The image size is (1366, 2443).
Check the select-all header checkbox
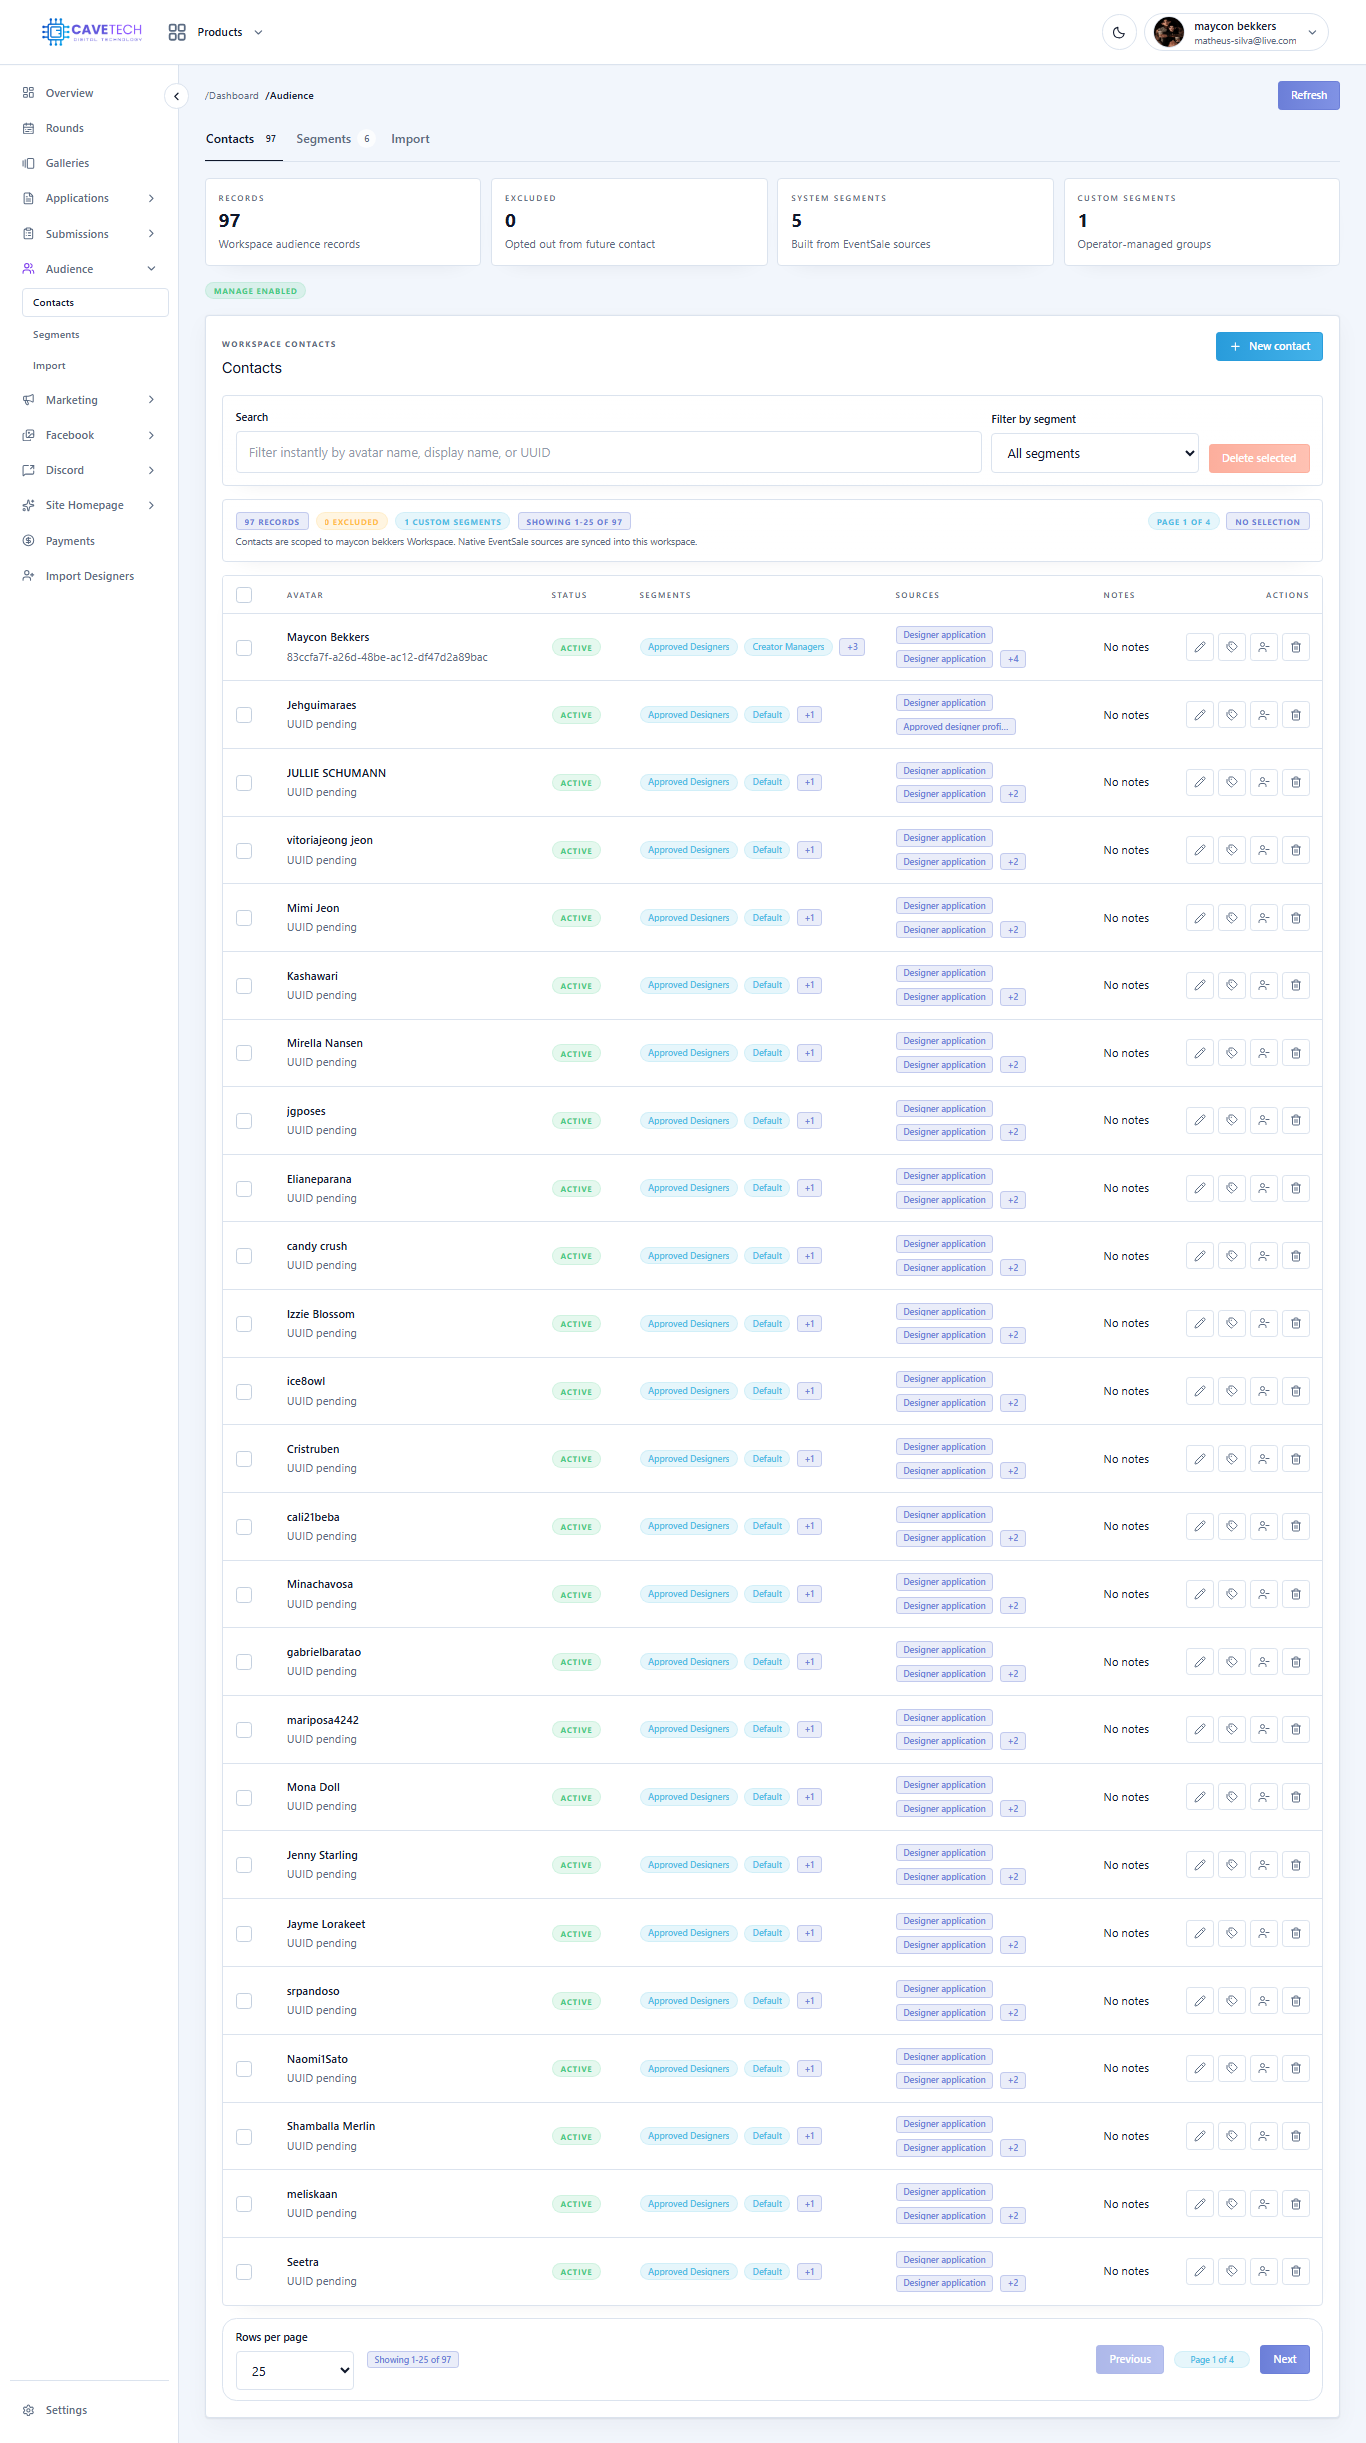point(244,595)
